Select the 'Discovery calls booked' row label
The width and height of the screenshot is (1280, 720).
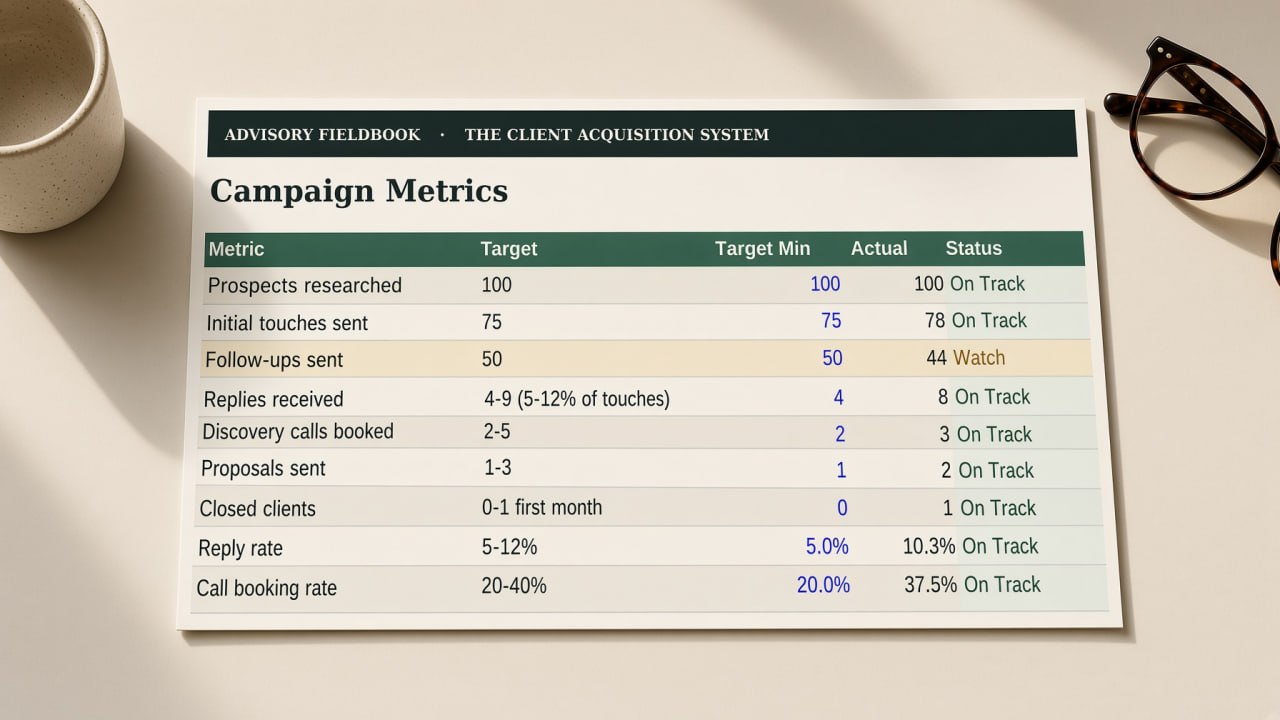[x=298, y=432]
